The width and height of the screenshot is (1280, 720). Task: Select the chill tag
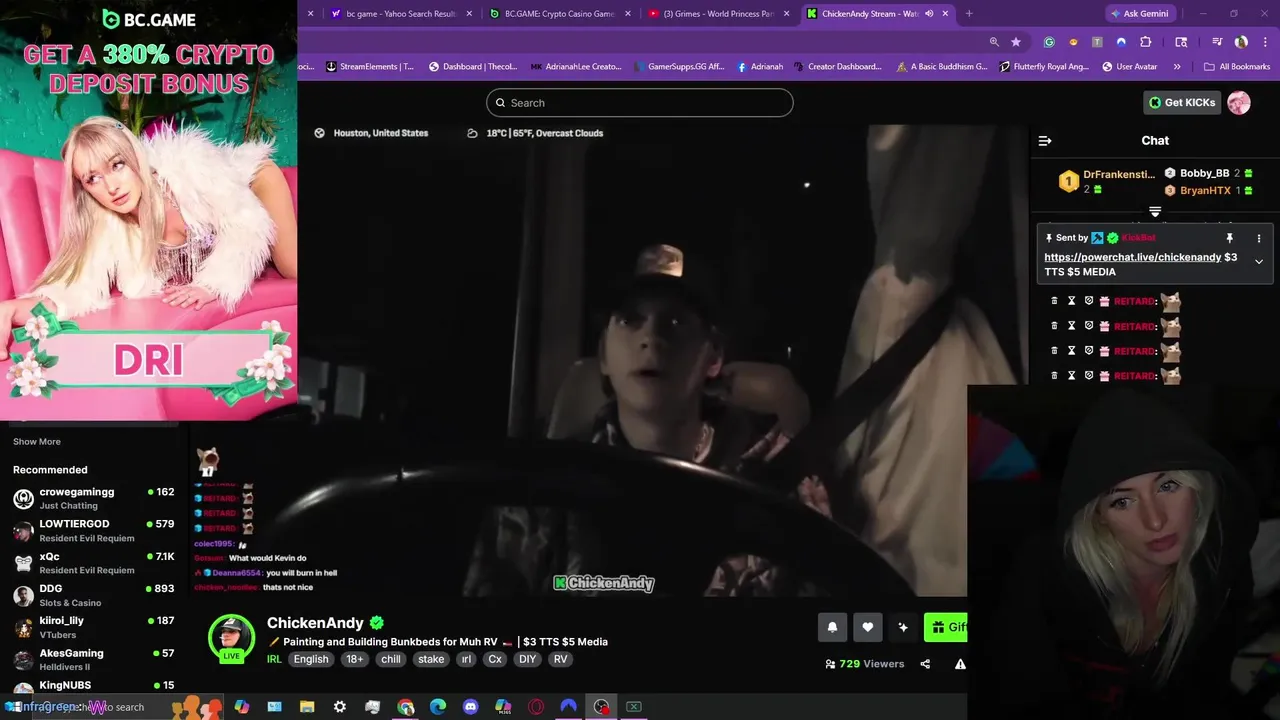(391, 659)
